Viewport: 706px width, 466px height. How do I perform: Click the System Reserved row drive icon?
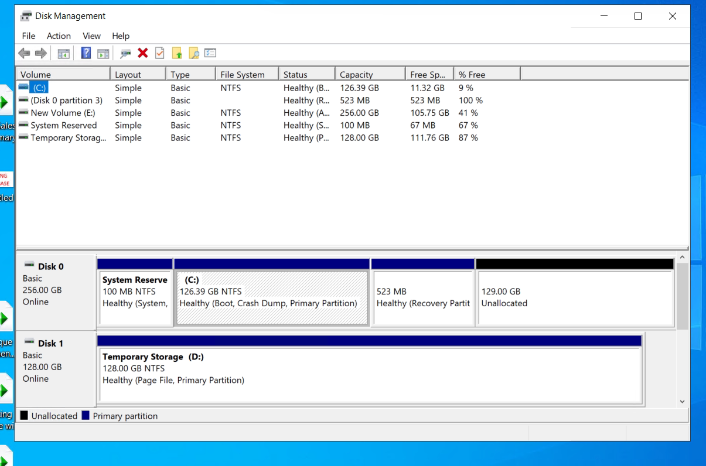(23, 125)
